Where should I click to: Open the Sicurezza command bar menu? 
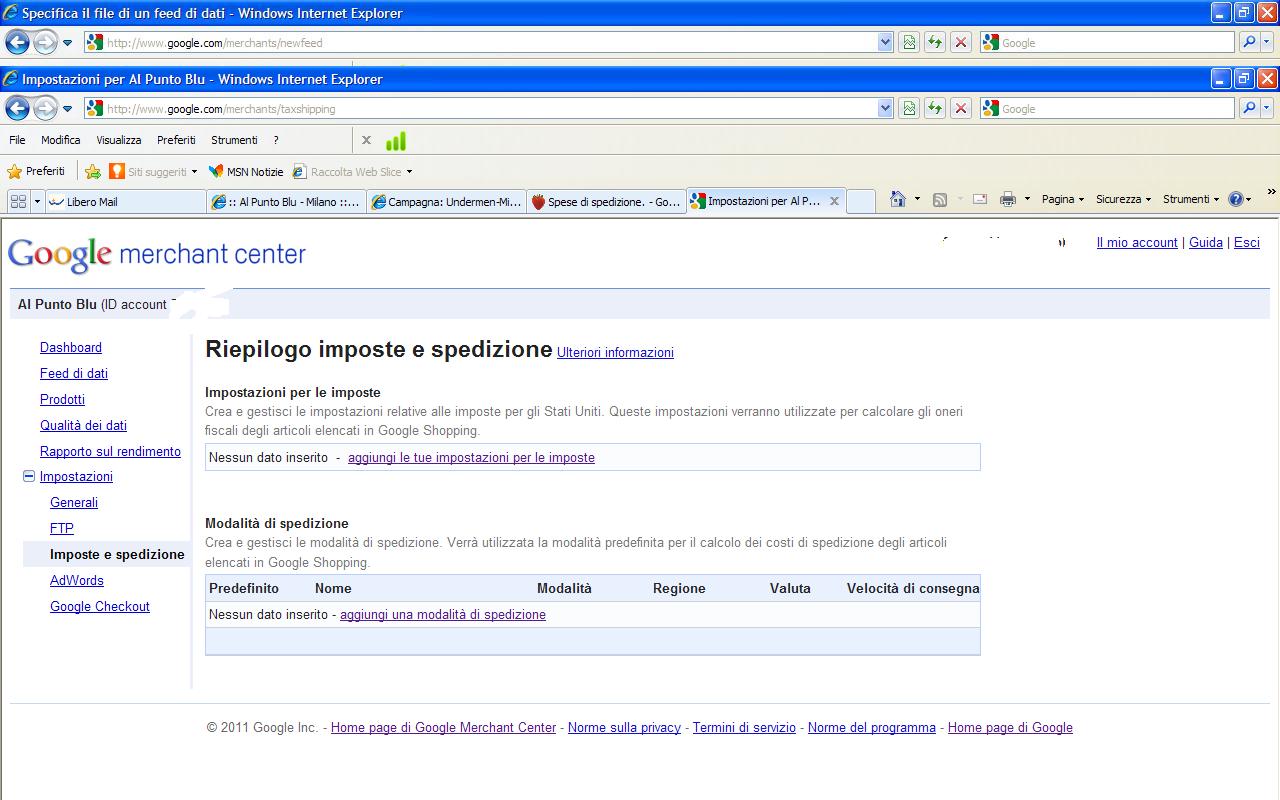tap(1123, 199)
